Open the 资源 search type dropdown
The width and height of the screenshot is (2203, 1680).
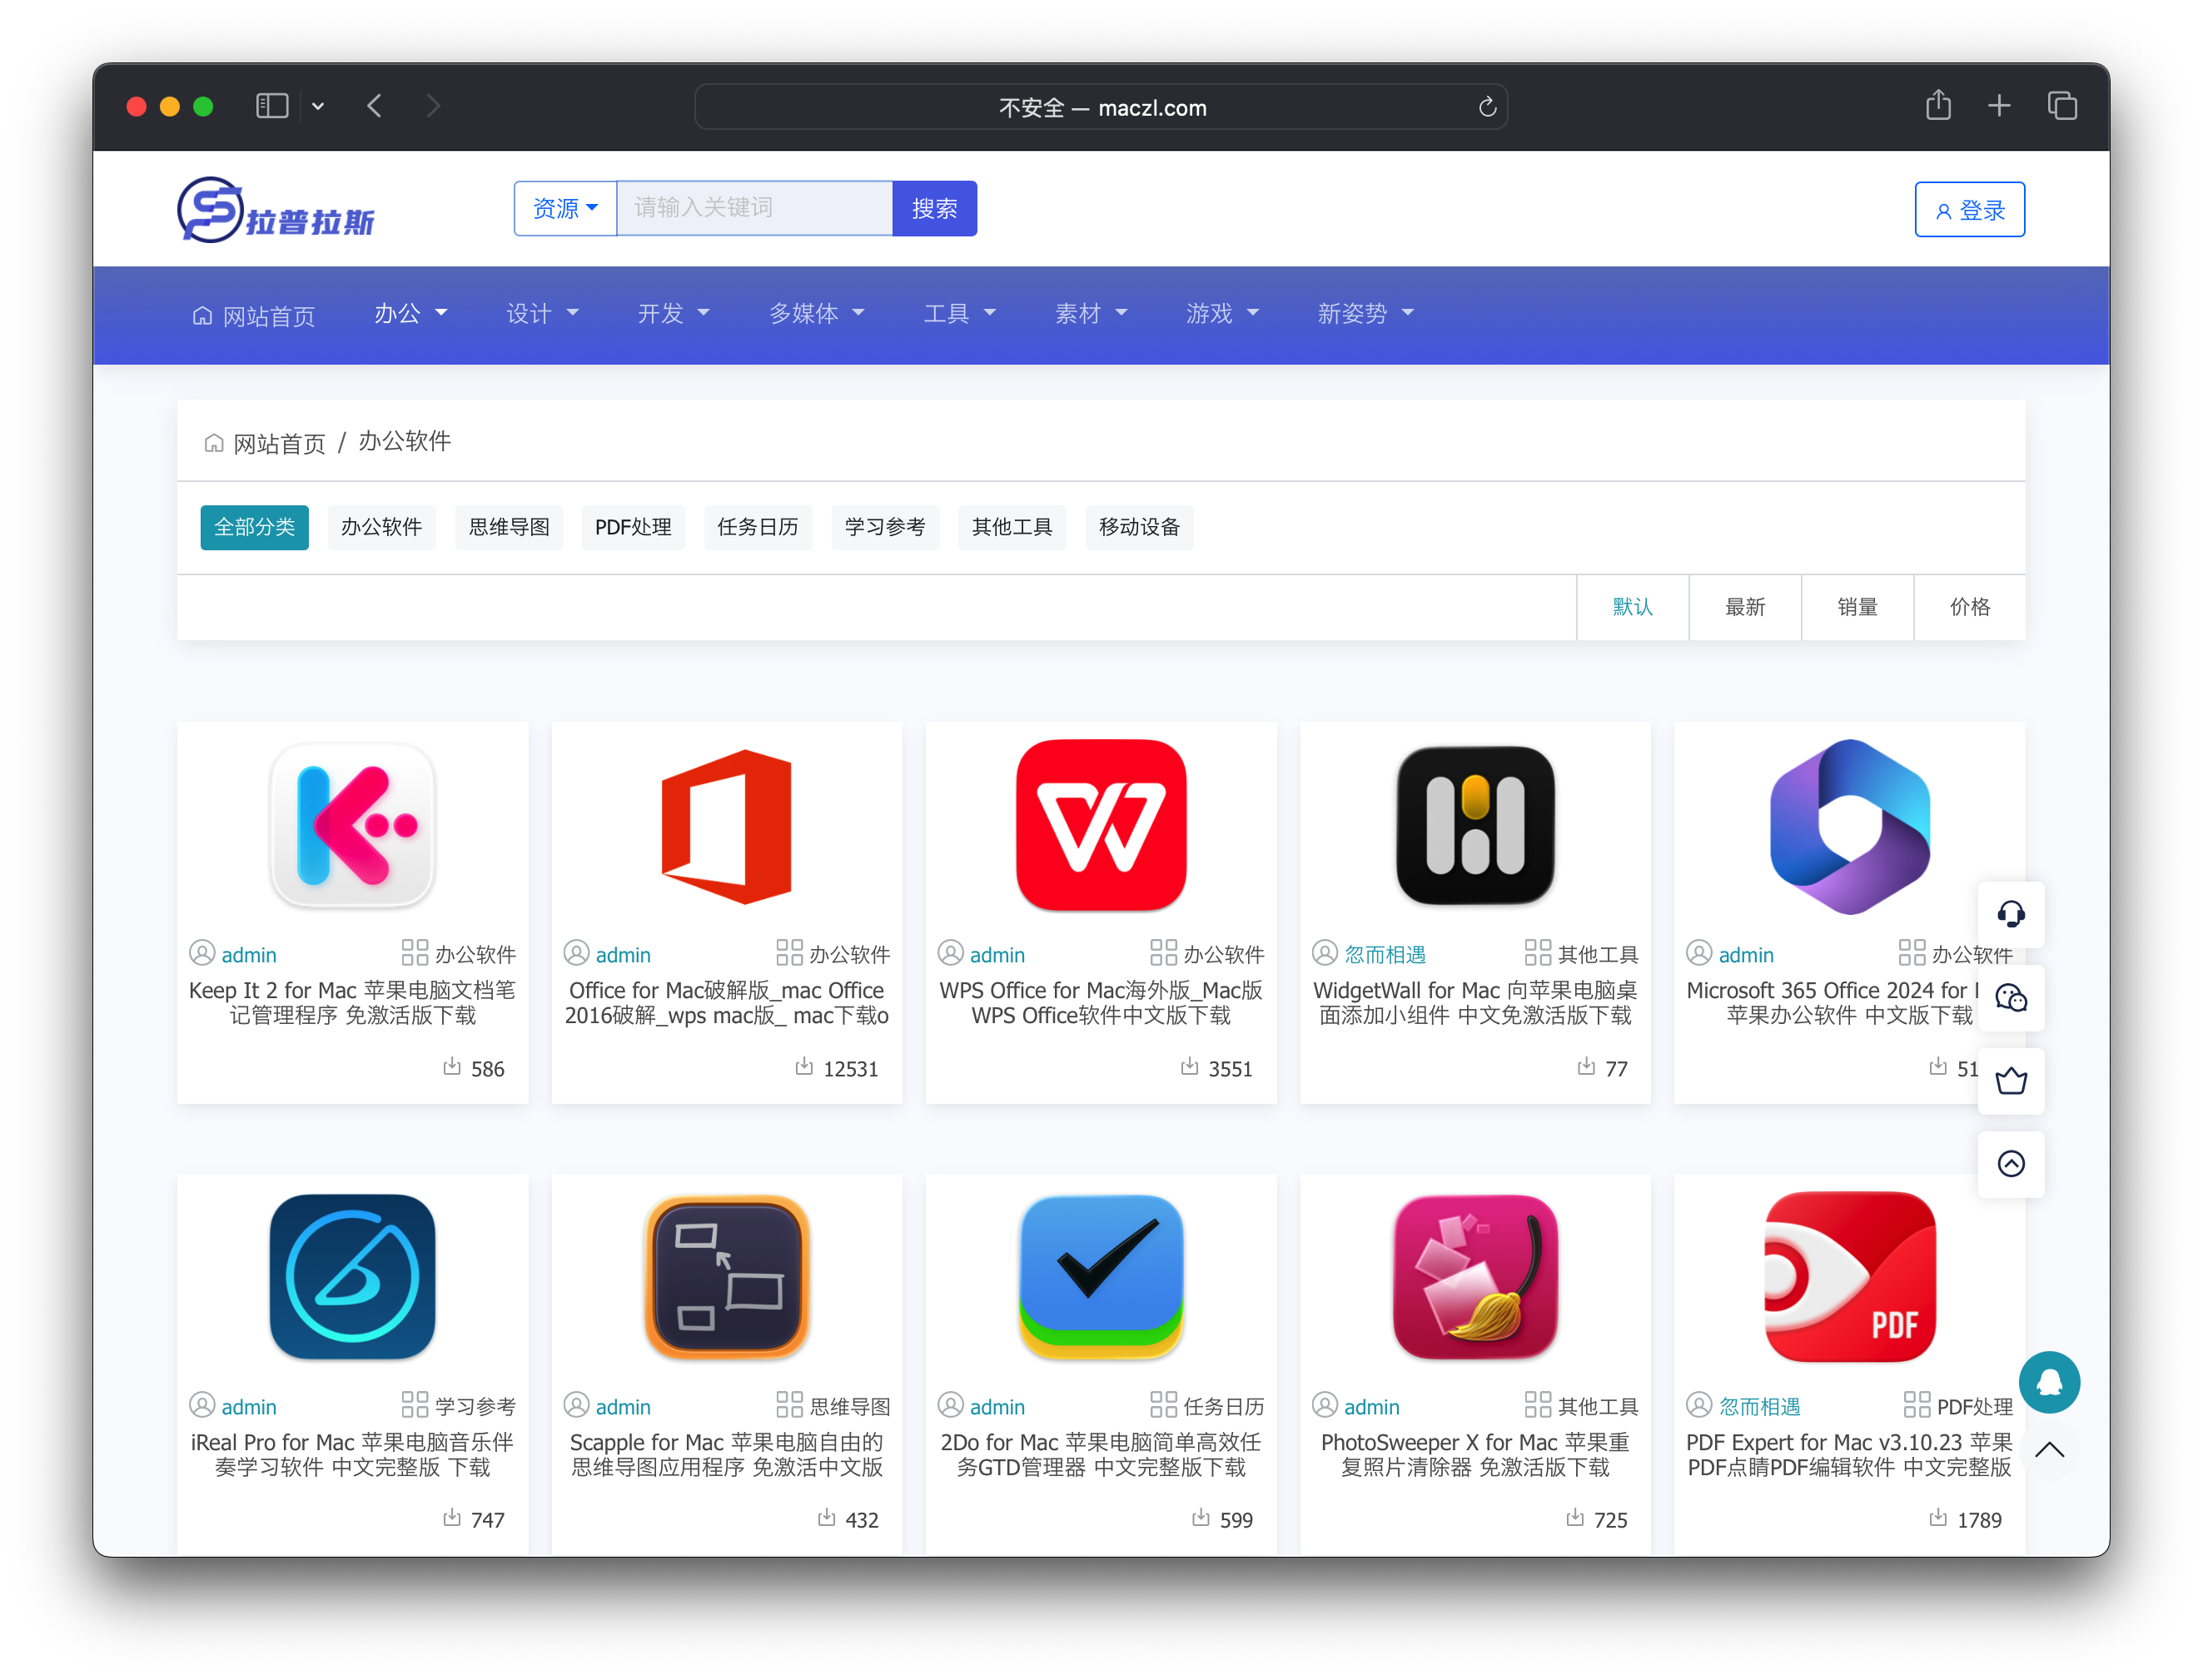click(565, 208)
